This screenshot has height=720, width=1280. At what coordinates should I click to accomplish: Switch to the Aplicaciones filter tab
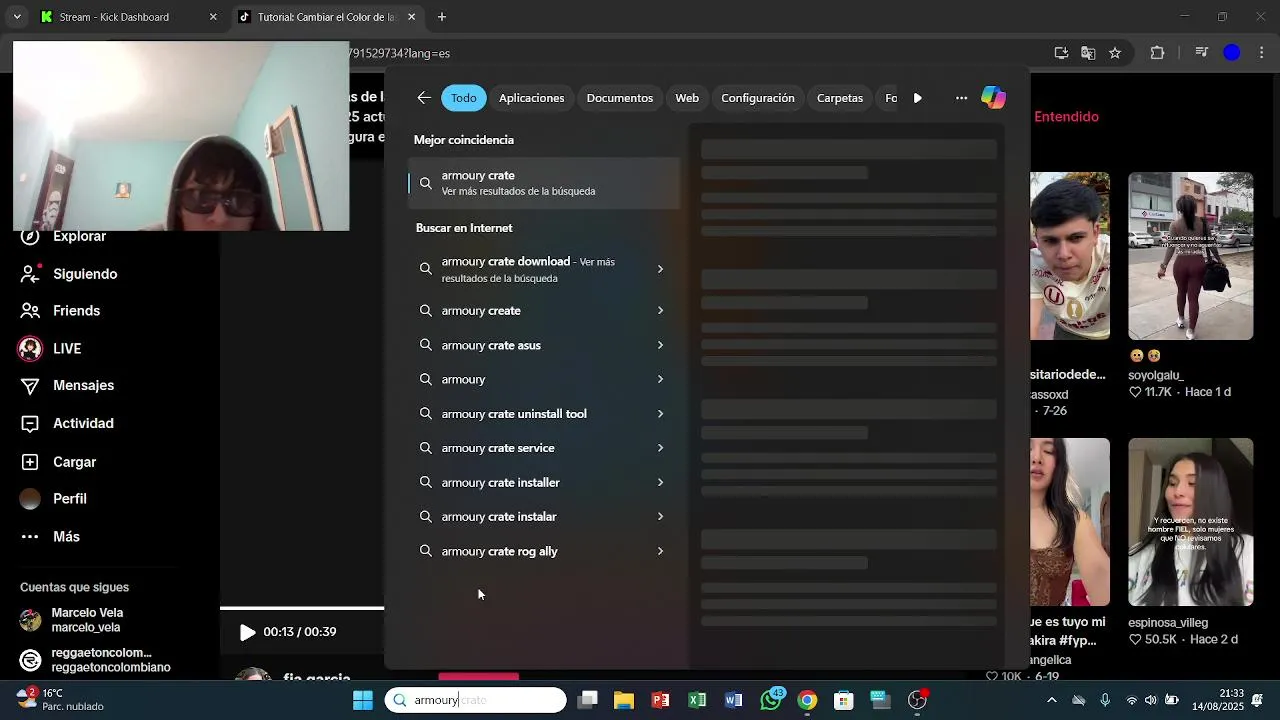click(532, 98)
